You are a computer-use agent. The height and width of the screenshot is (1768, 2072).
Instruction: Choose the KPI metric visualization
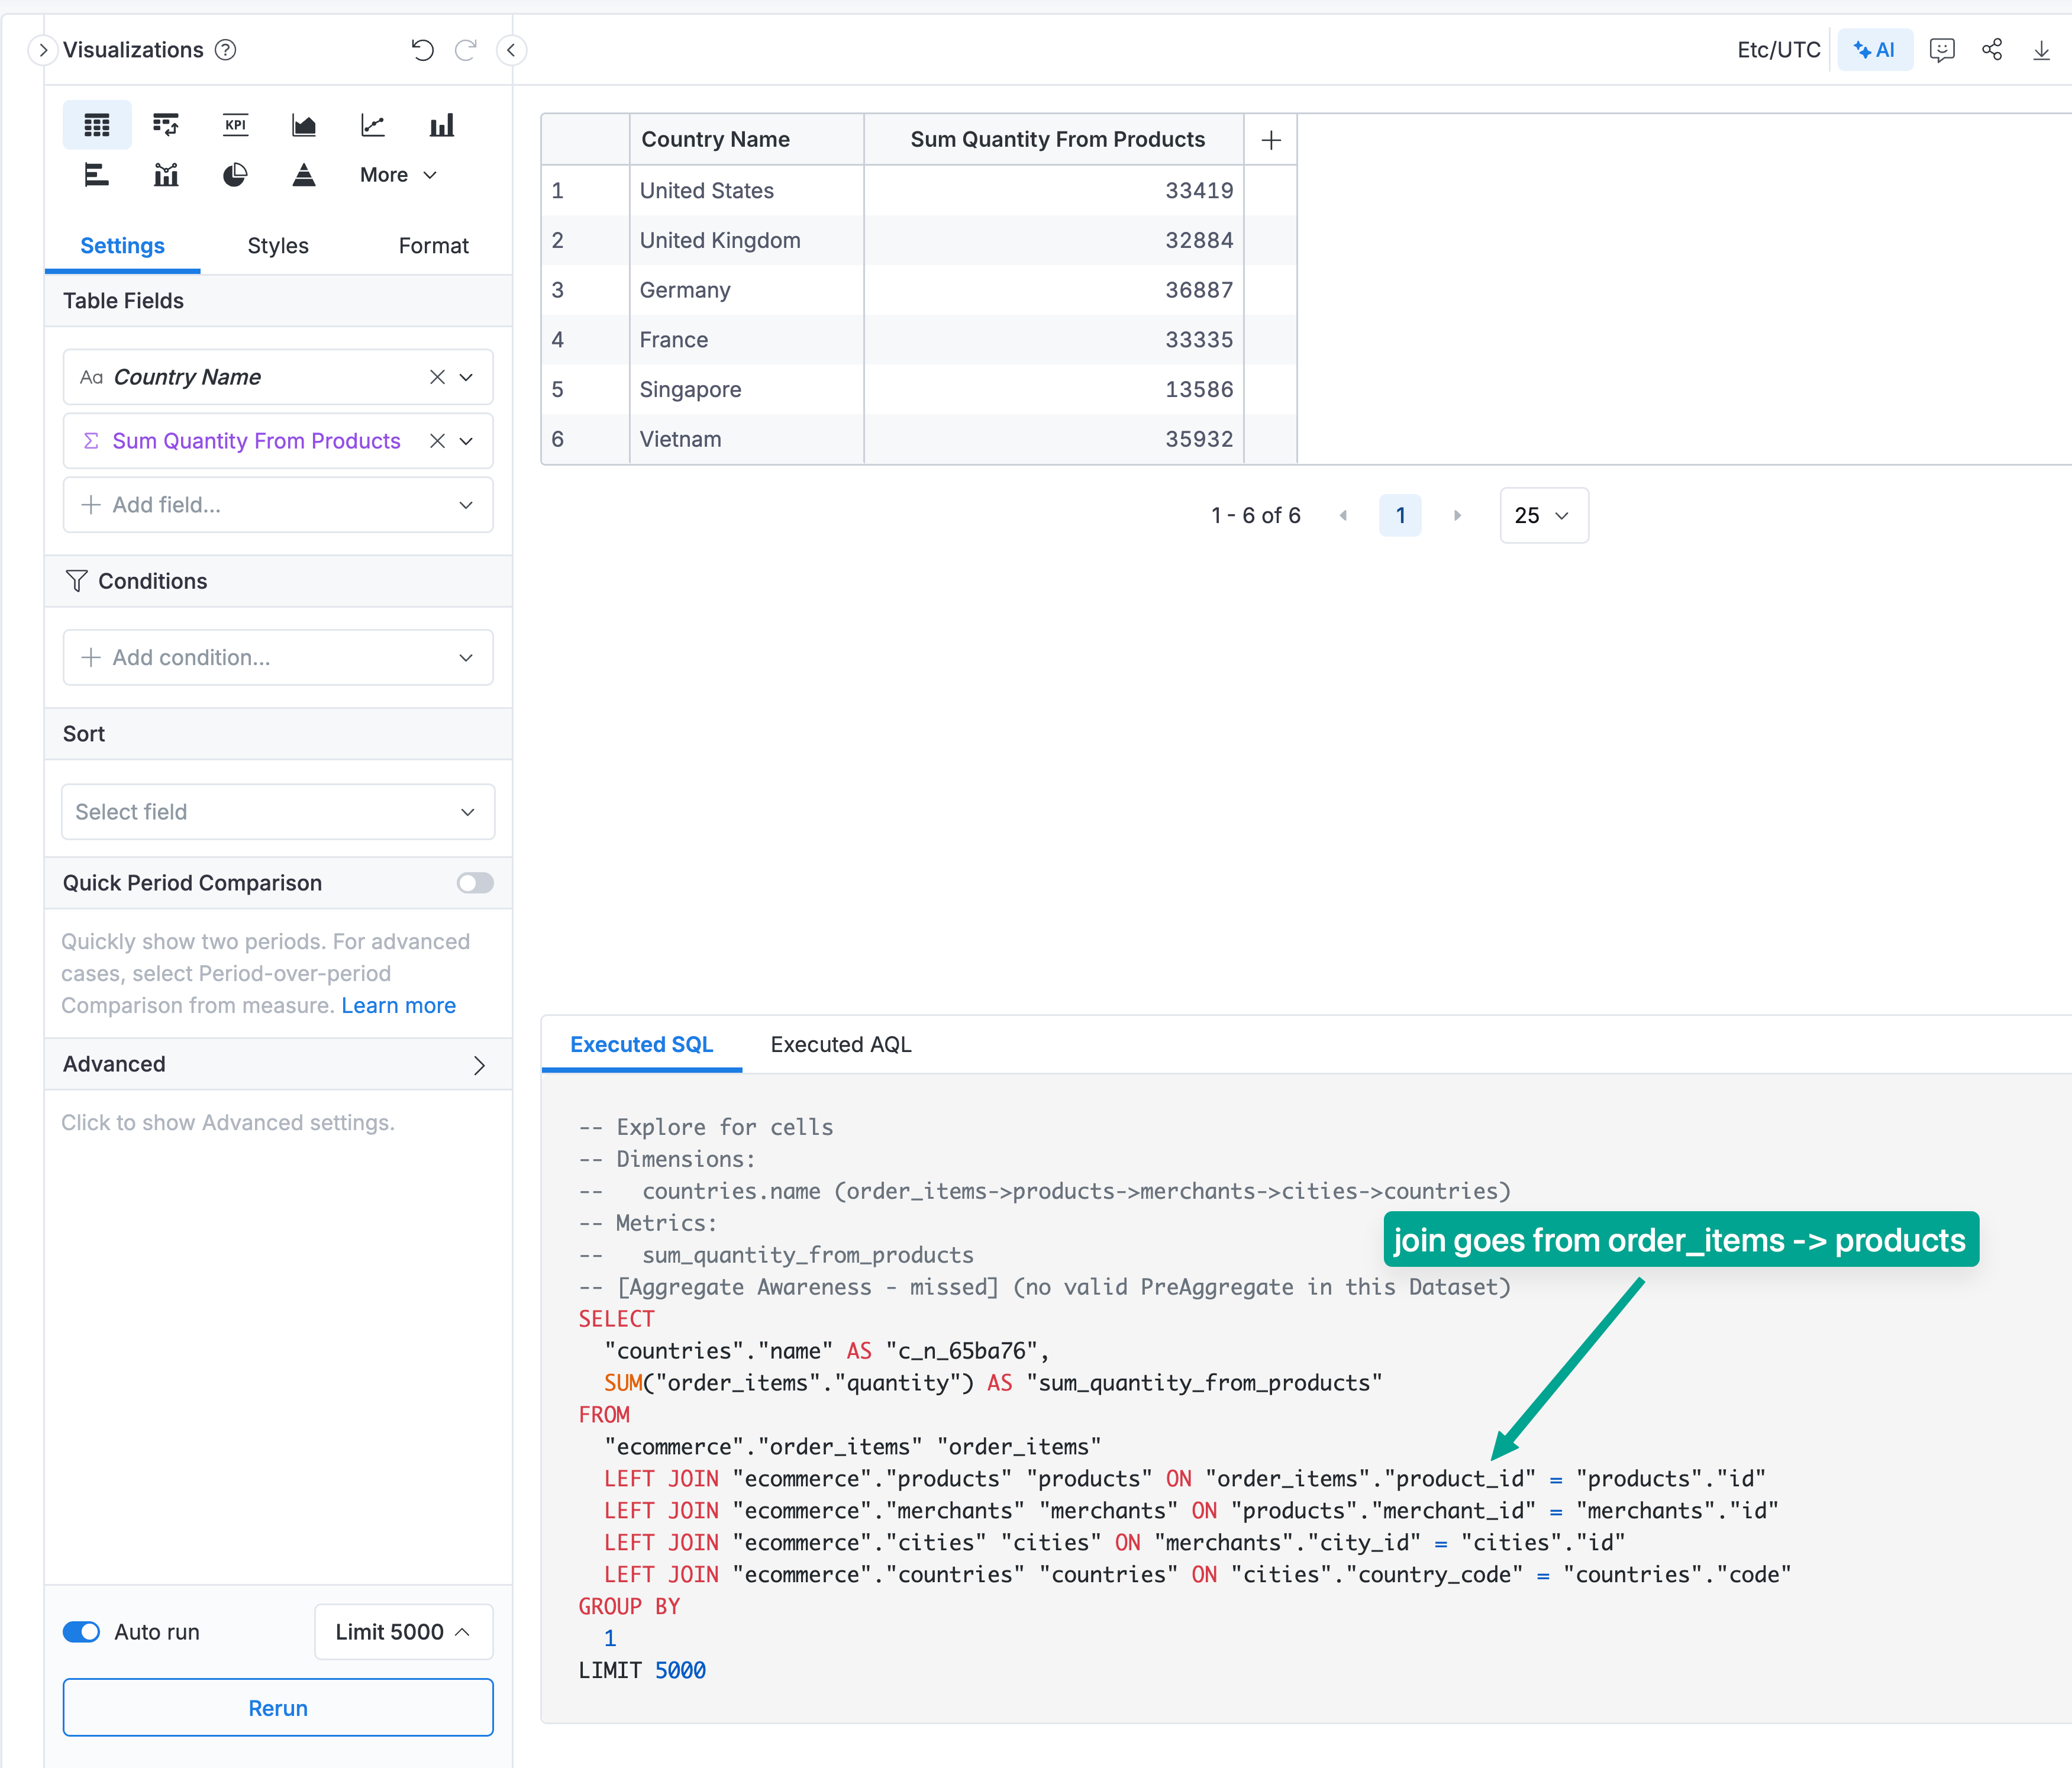click(235, 125)
